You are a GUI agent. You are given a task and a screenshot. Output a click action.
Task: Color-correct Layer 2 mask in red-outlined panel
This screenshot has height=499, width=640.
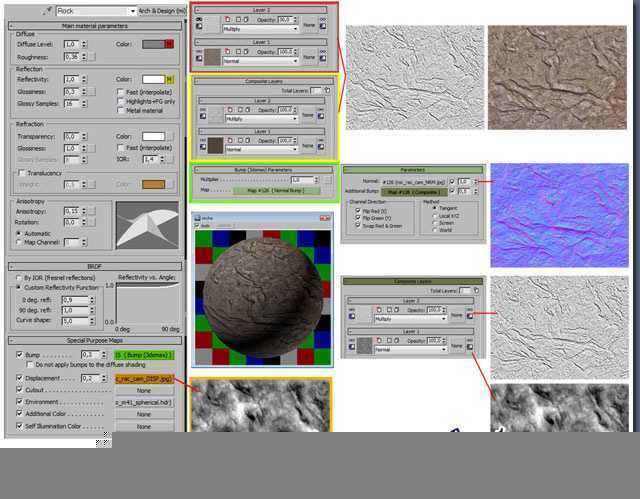(x=323, y=26)
